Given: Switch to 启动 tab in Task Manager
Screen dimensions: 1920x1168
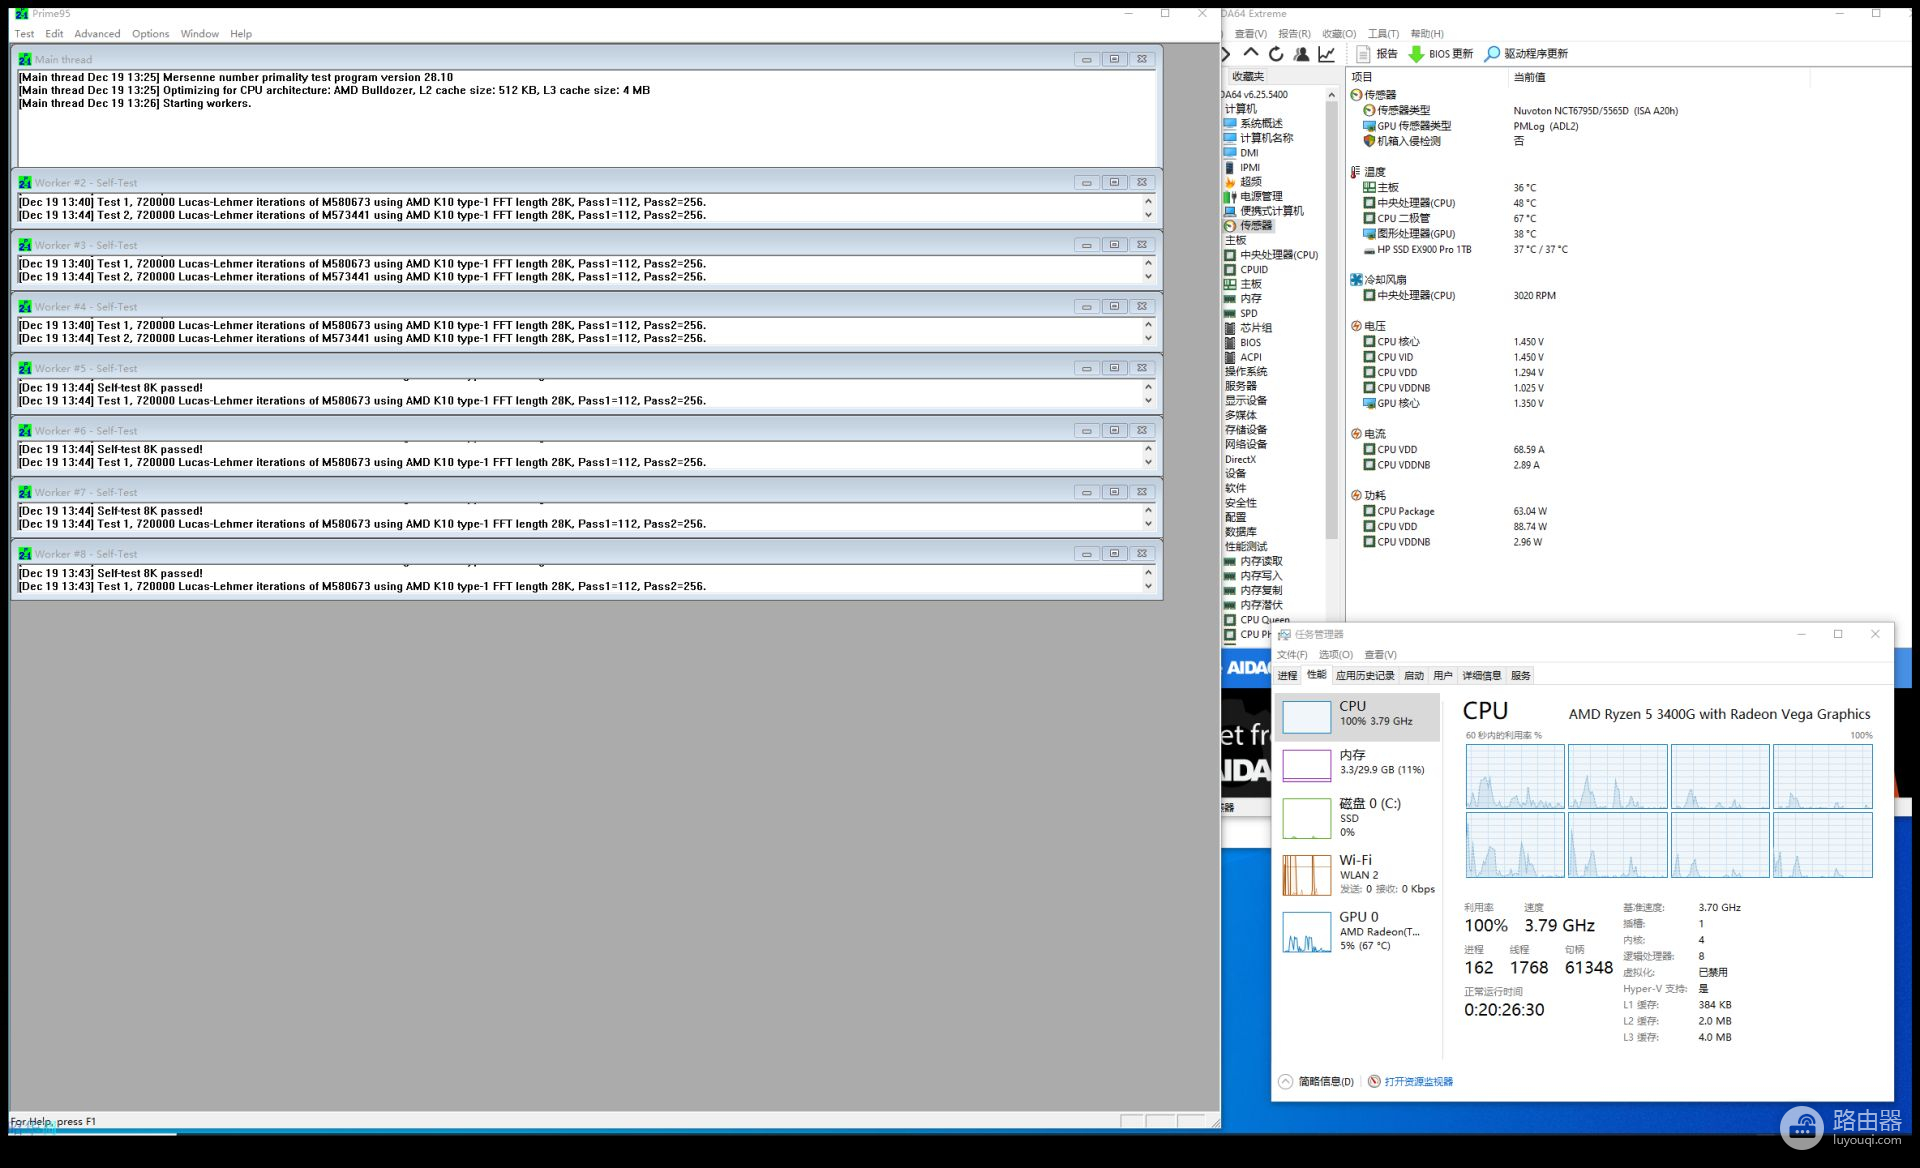Looking at the screenshot, I should tap(1413, 676).
